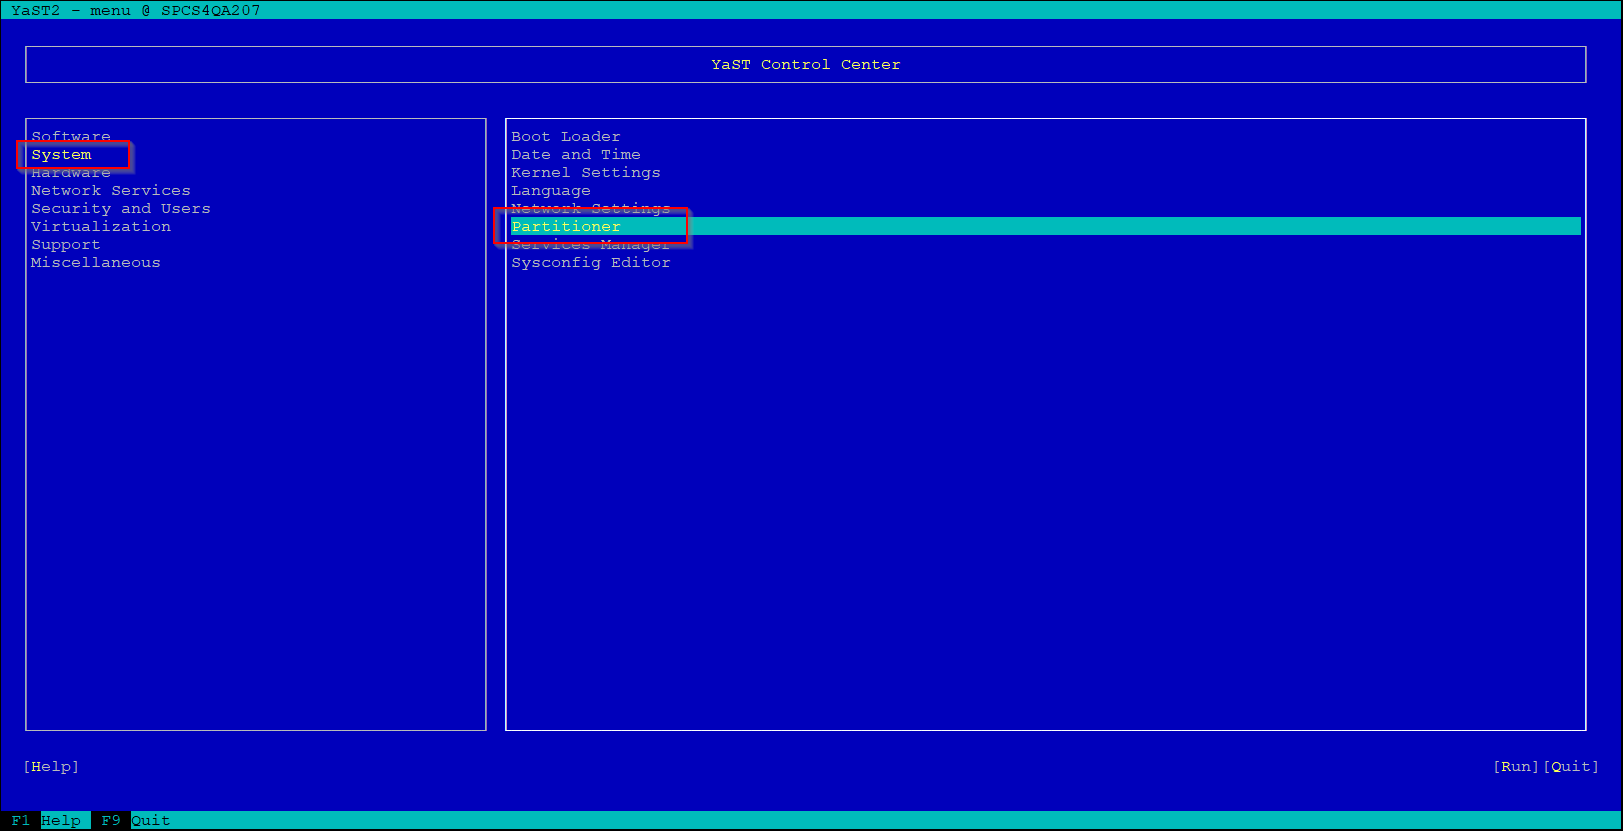Open the Miscellaneous category
This screenshot has height=831, width=1623.
click(96, 263)
